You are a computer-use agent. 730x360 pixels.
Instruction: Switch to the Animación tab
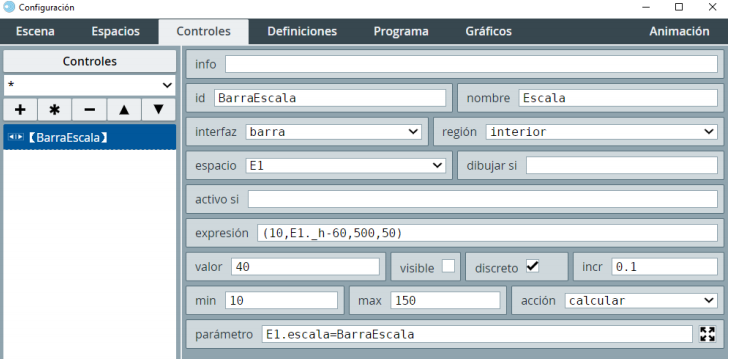[679, 32]
